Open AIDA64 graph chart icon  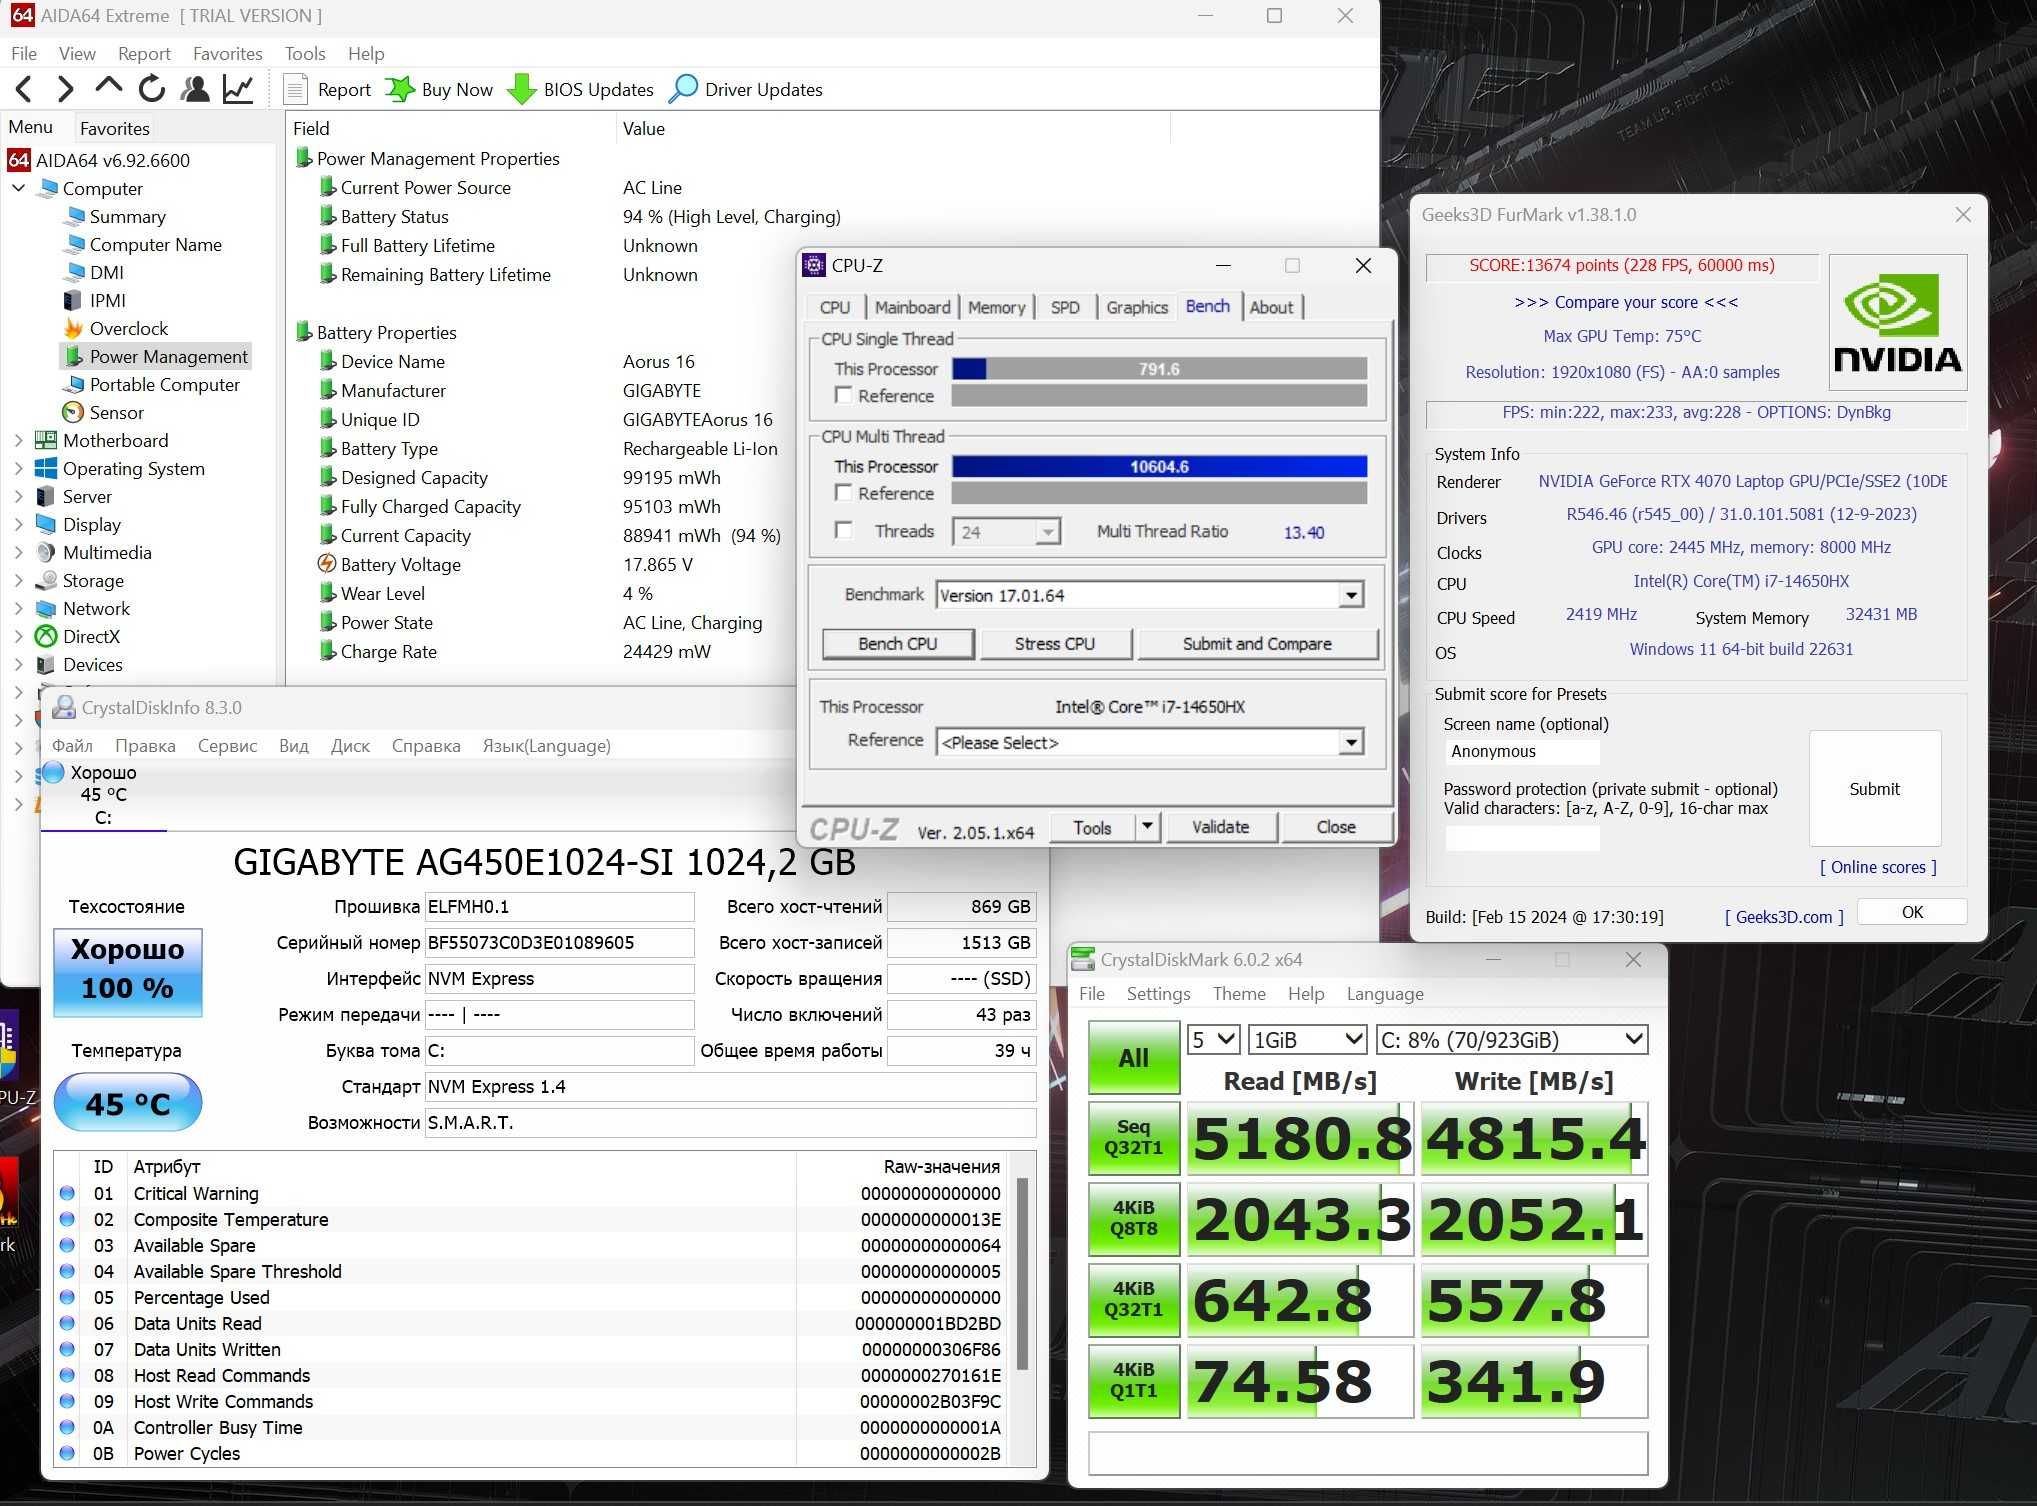[238, 89]
